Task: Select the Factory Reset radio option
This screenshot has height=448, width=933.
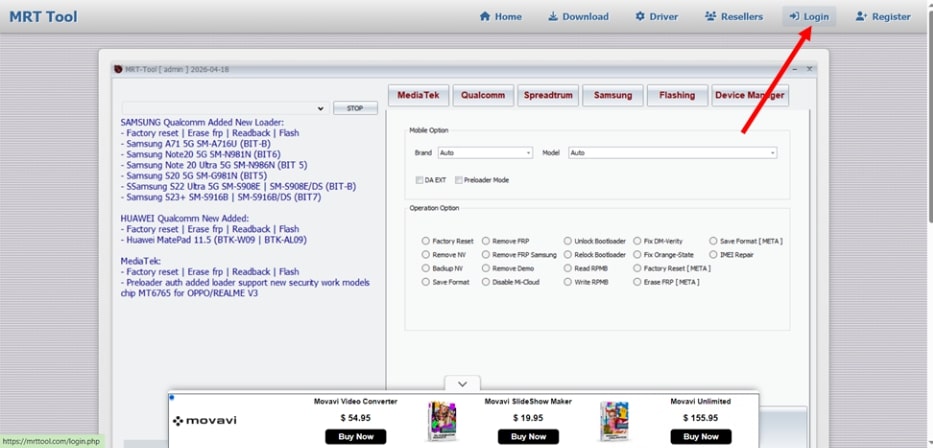Action: click(426, 241)
